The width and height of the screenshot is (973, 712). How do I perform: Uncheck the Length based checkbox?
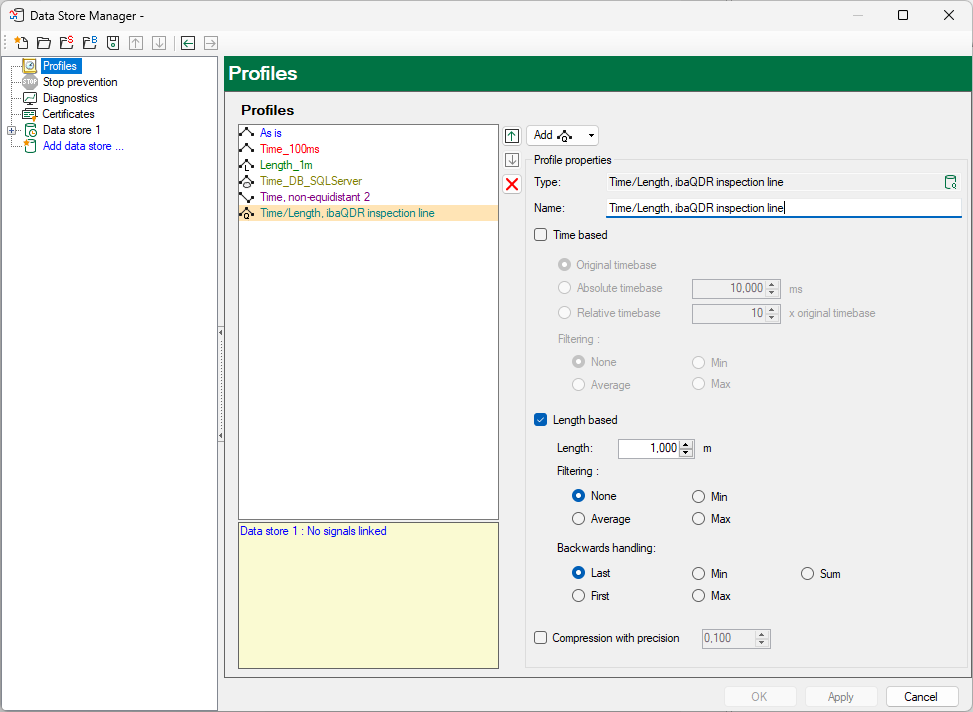click(540, 420)
